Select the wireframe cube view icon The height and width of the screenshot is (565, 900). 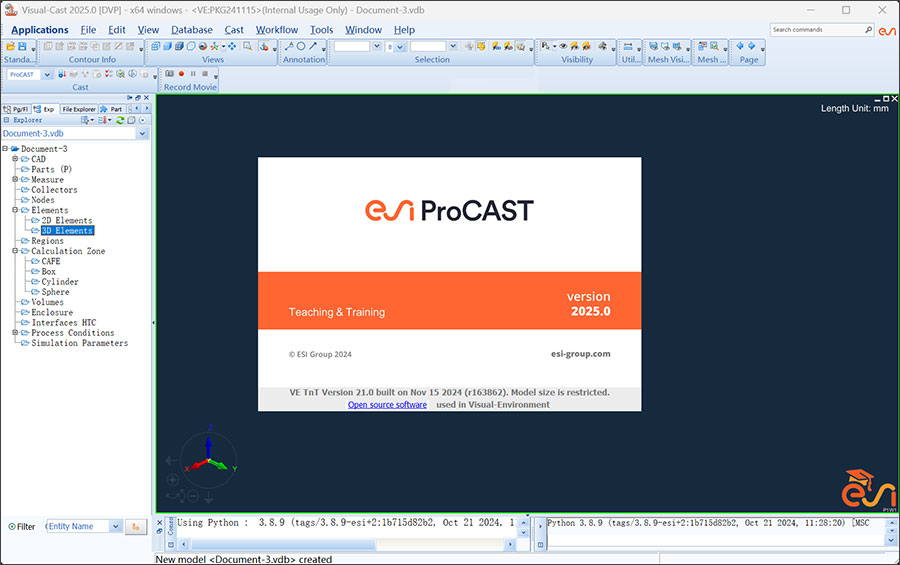[156, 47]
